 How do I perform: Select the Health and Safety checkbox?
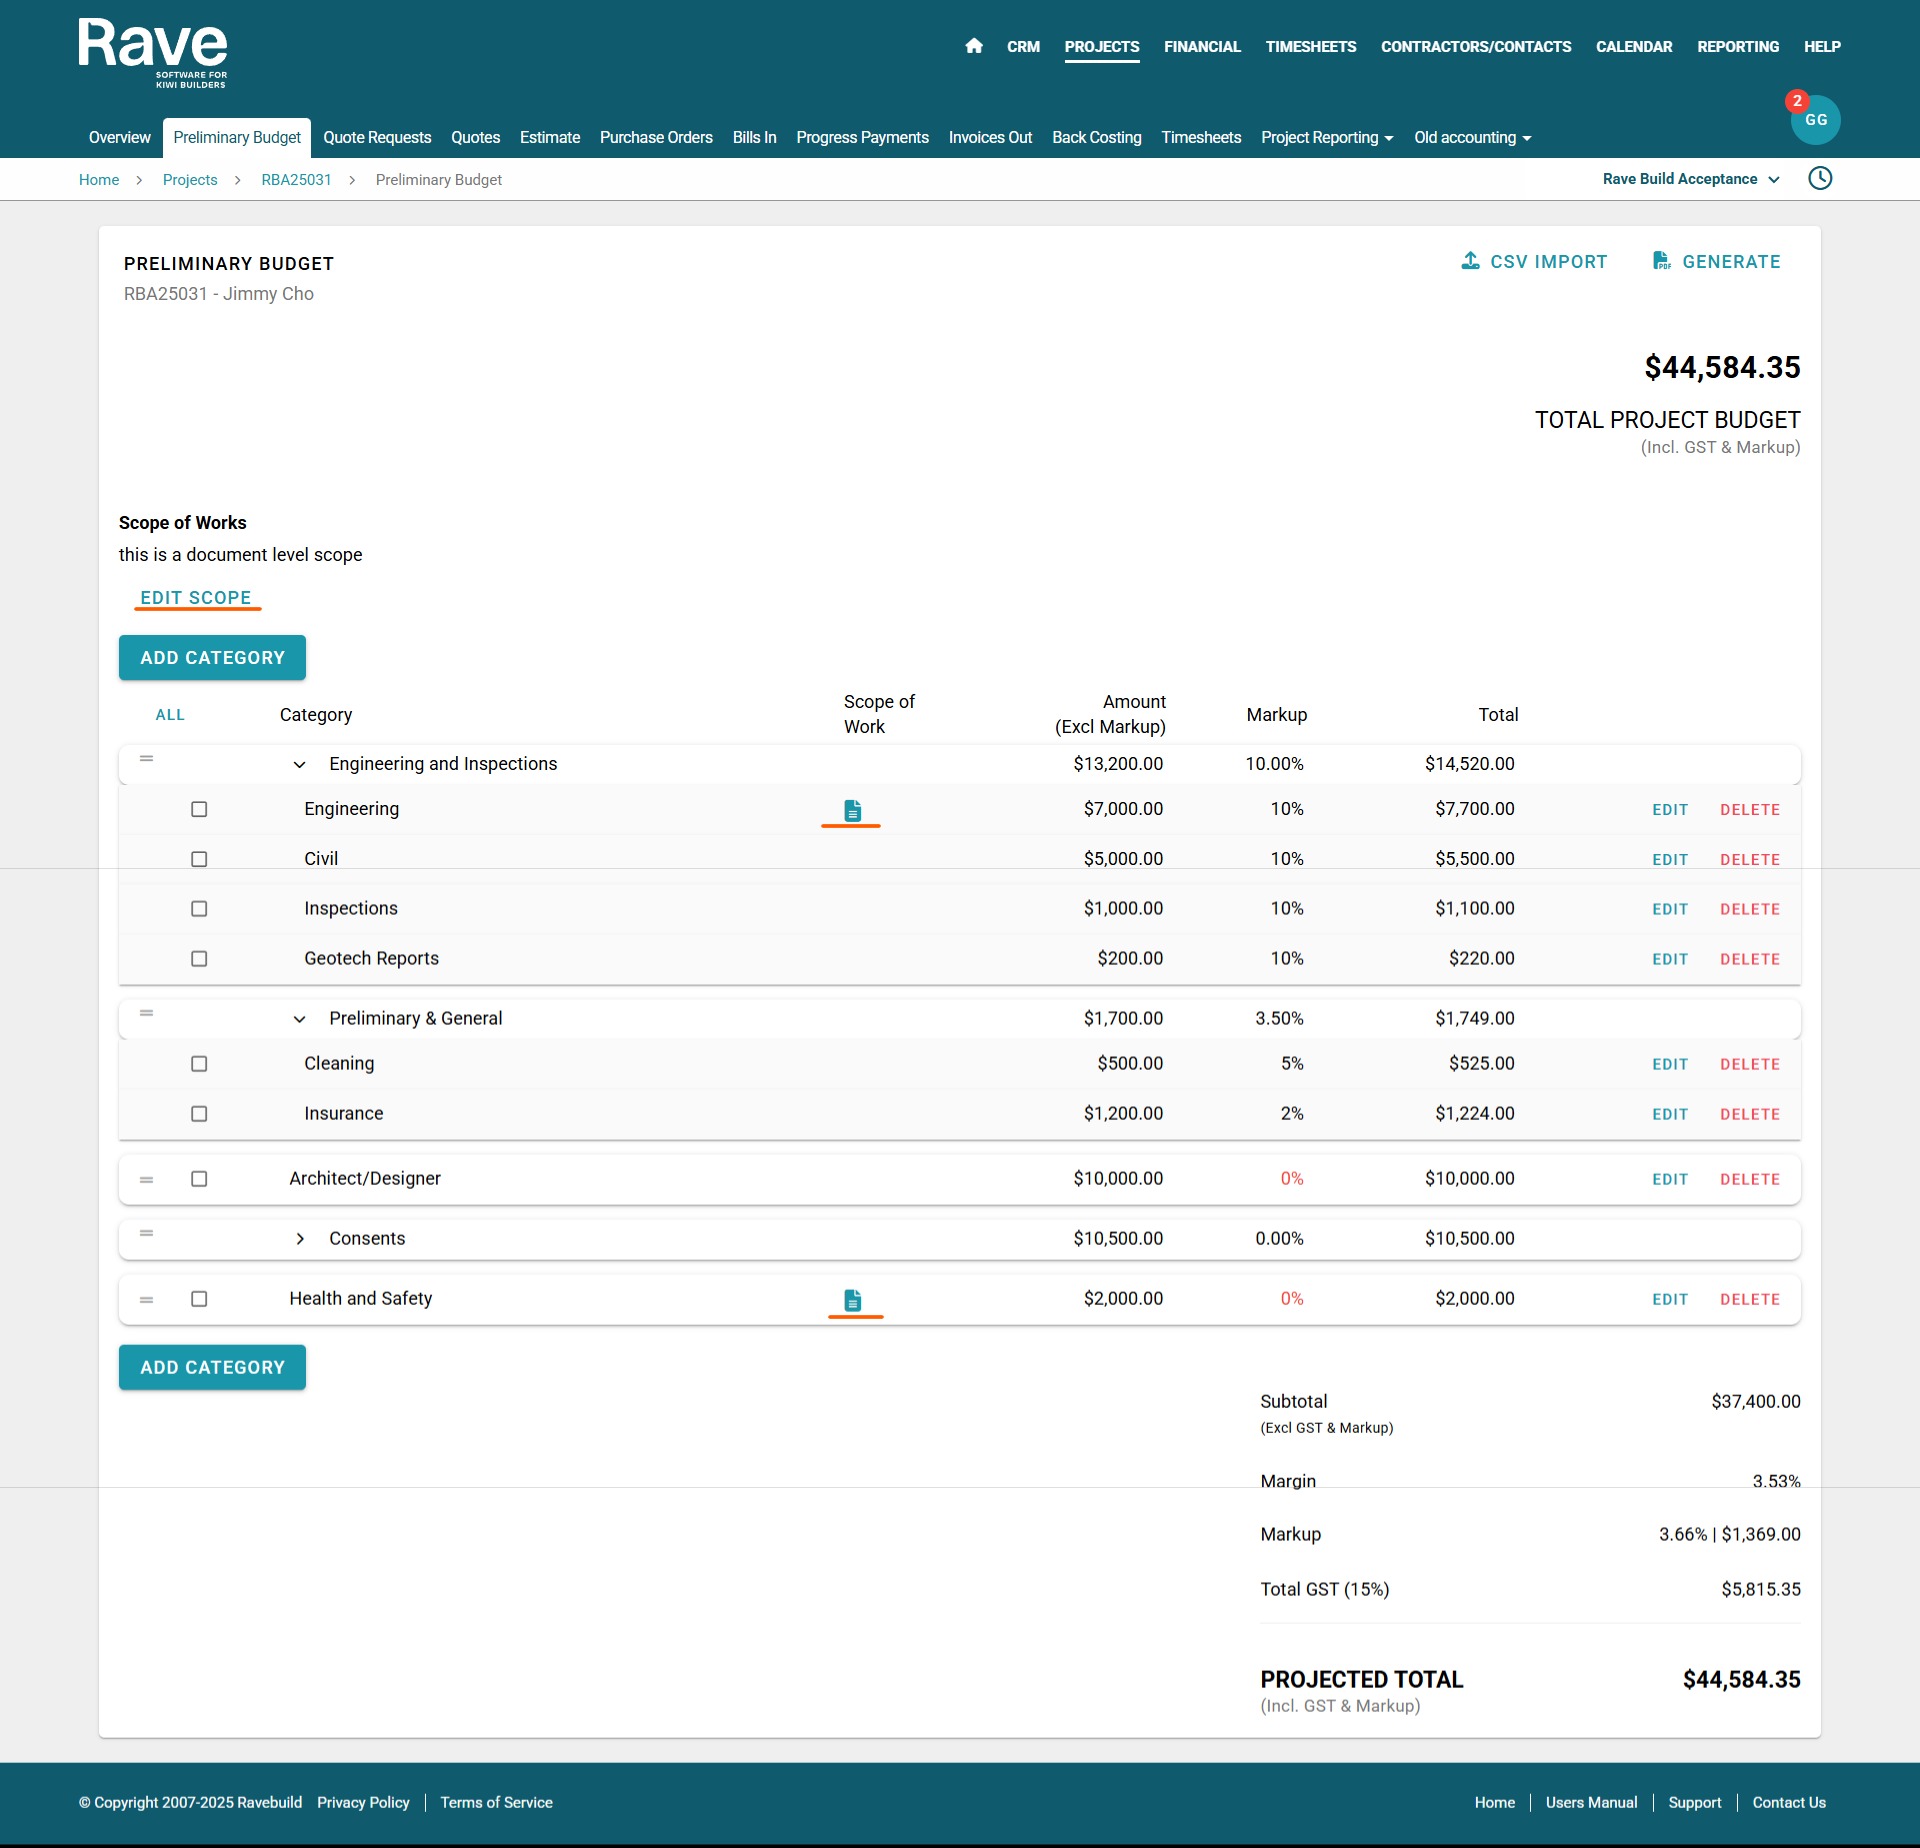(199, 1299)
